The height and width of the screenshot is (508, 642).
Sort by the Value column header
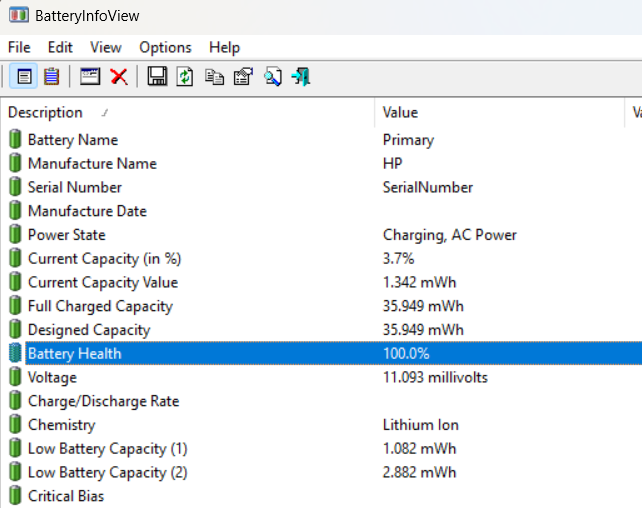click(x=500, y=112)
